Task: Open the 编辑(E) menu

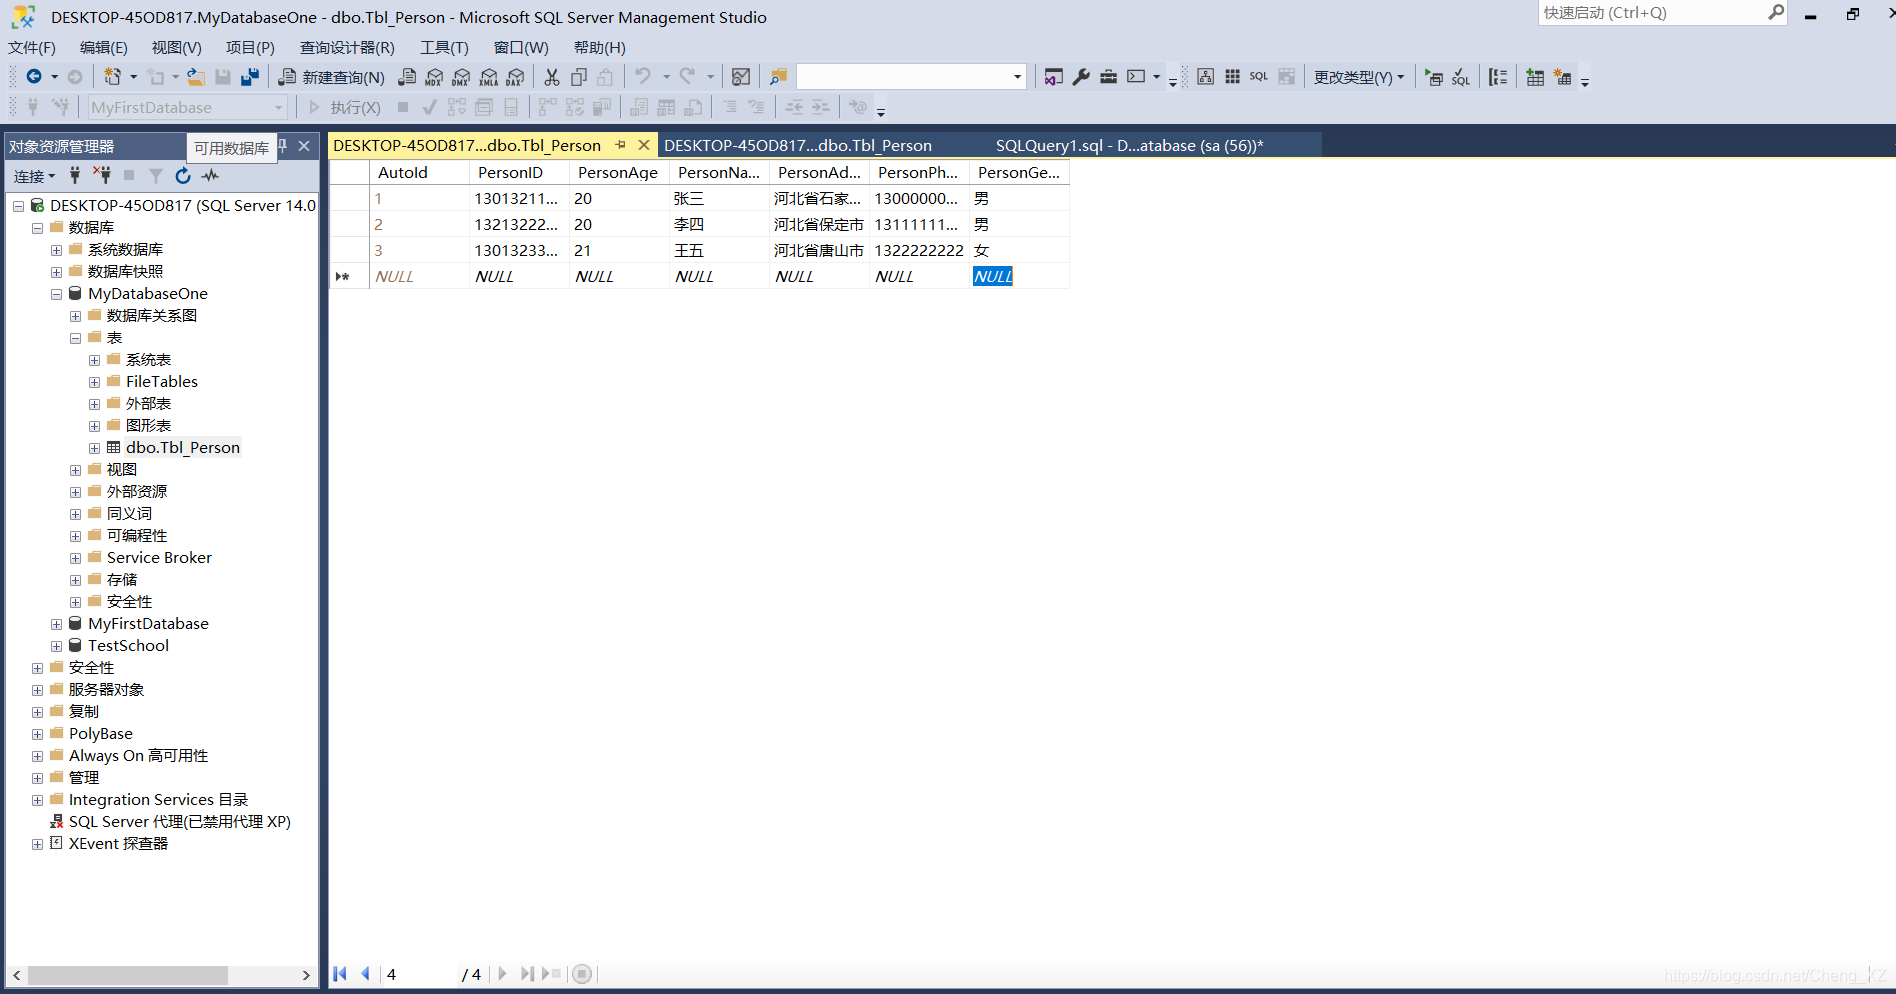Action: click(x=104, y=47)
